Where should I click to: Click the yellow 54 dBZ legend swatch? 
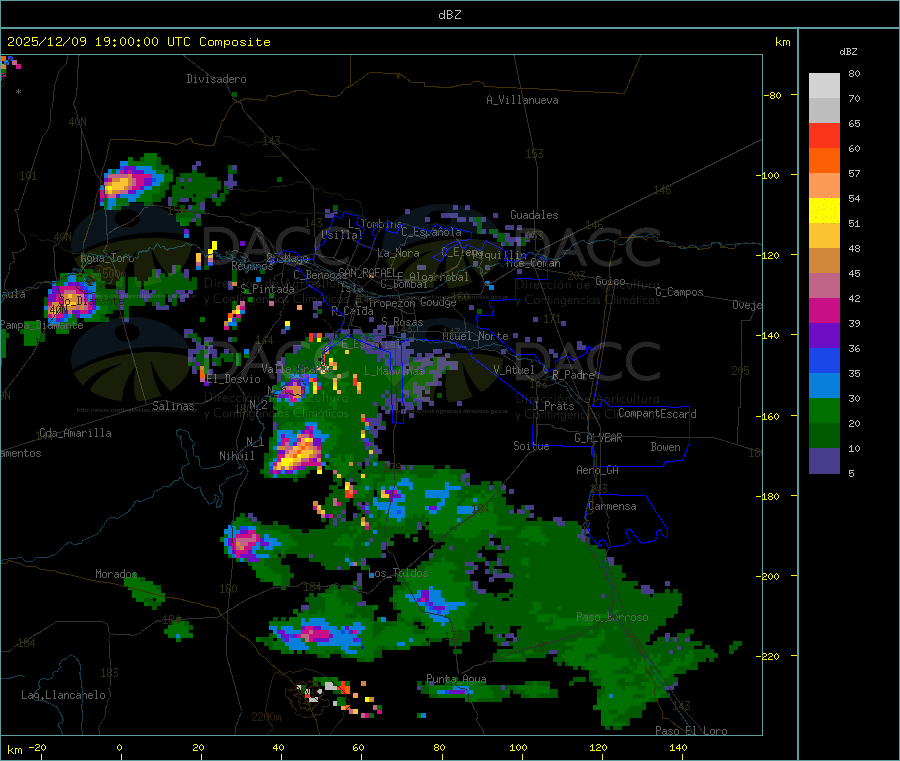click(824, 211)
